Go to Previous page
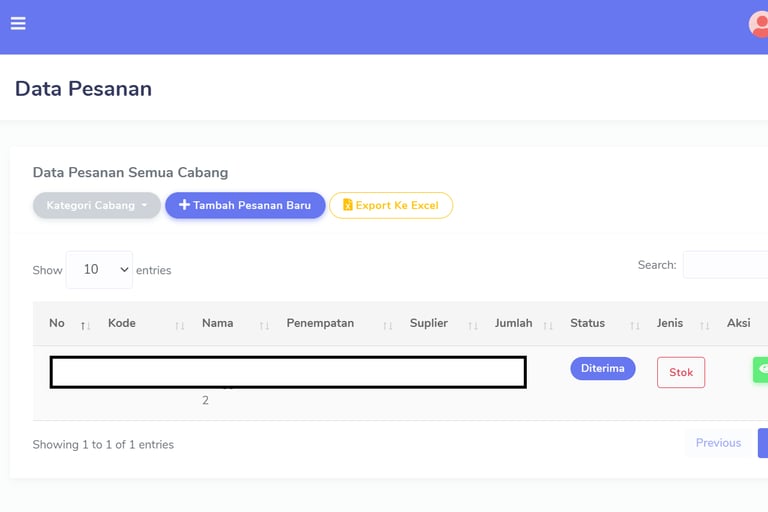Viewport: 768px width, 512px height. pos(718,443)
